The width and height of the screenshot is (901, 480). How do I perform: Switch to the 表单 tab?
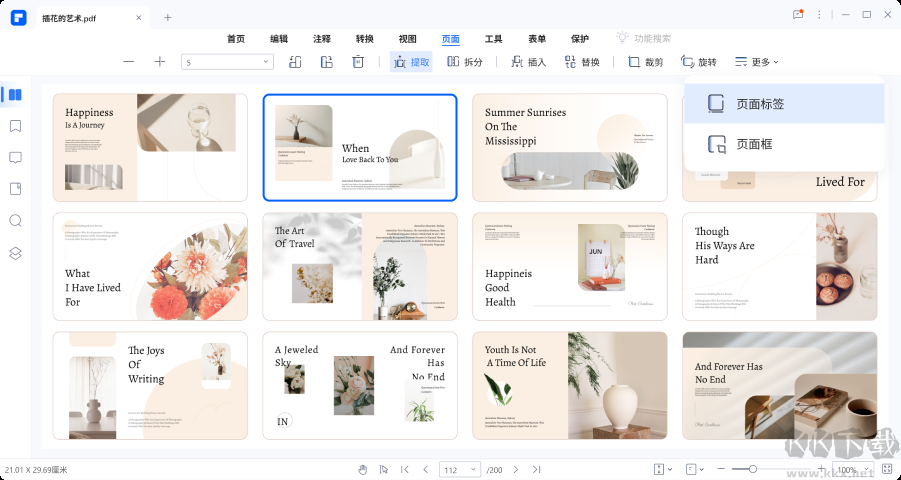pos(537,39)
